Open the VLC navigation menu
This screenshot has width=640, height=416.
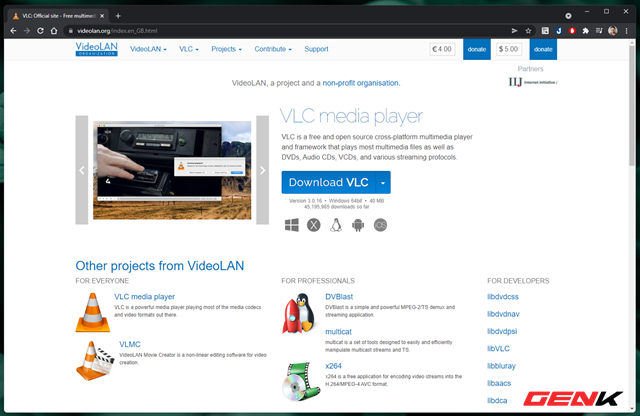click(189, 49)
